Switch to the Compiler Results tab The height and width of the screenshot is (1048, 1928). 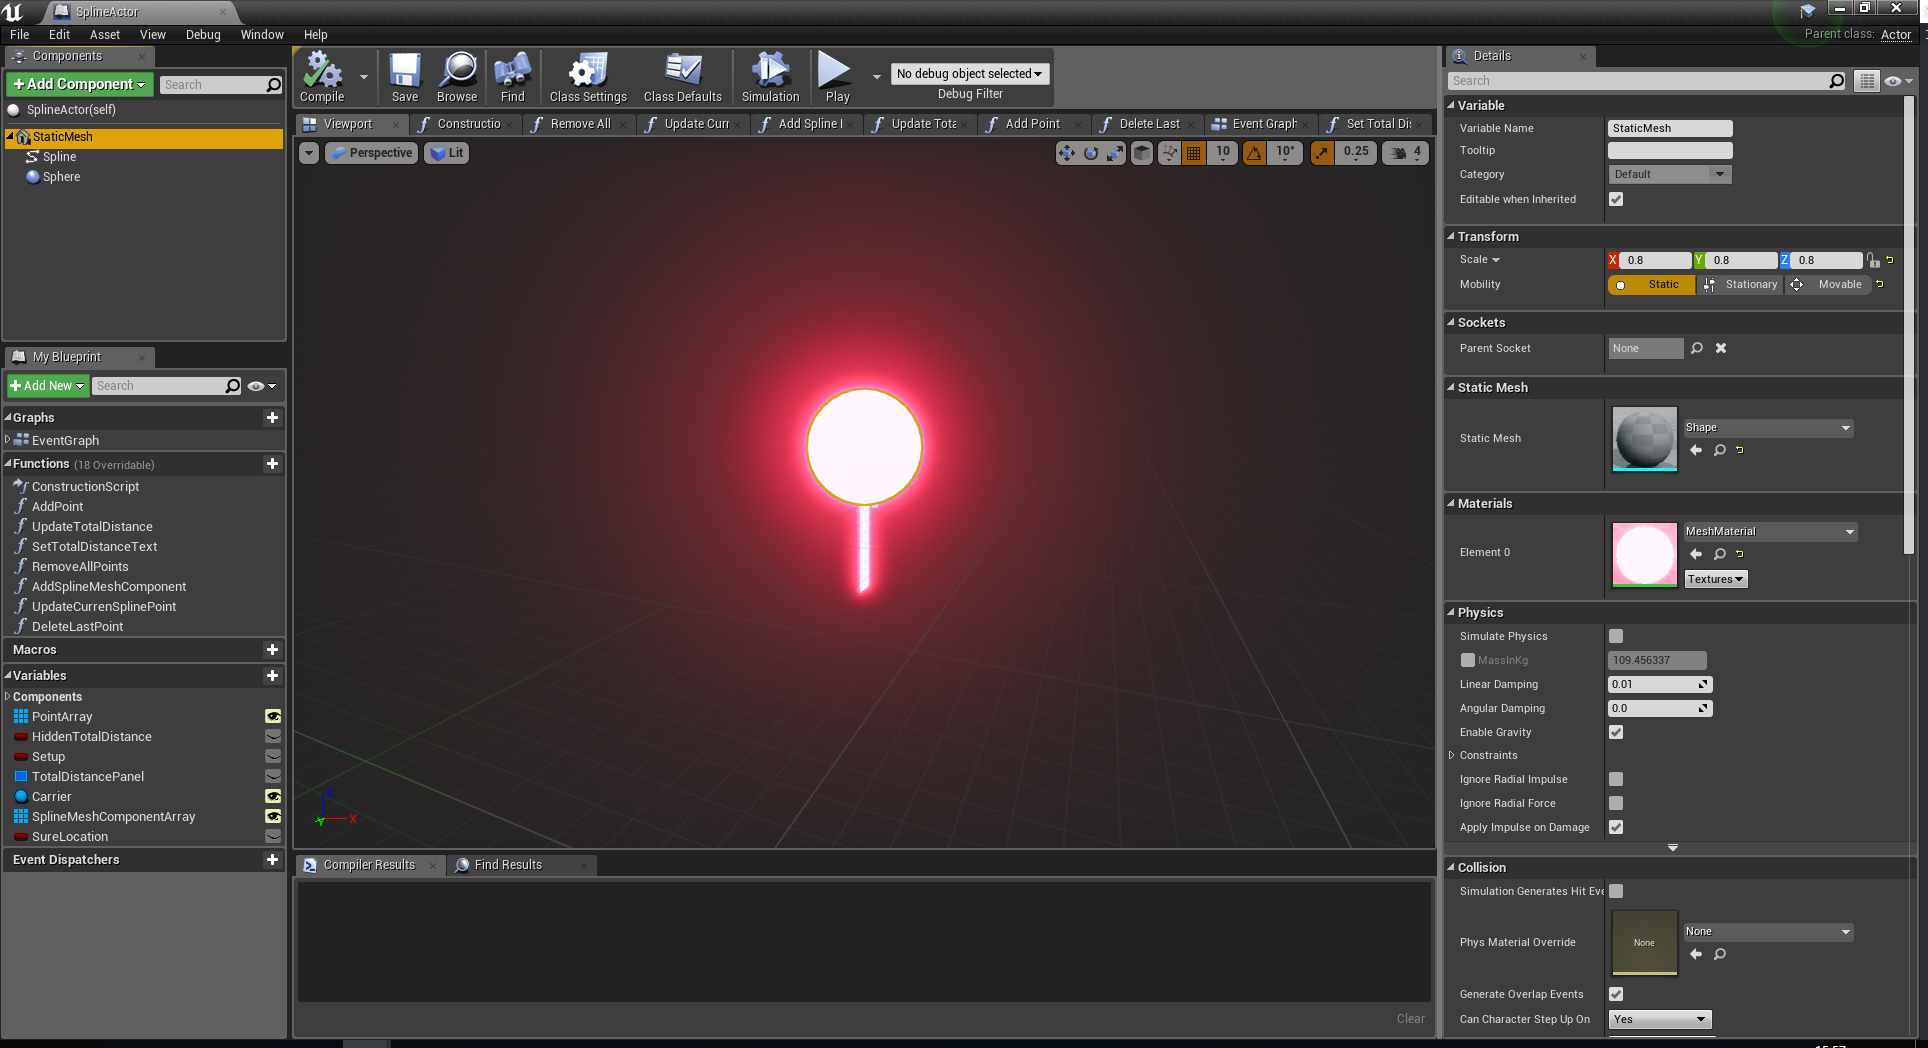click(x=368, y=864)
